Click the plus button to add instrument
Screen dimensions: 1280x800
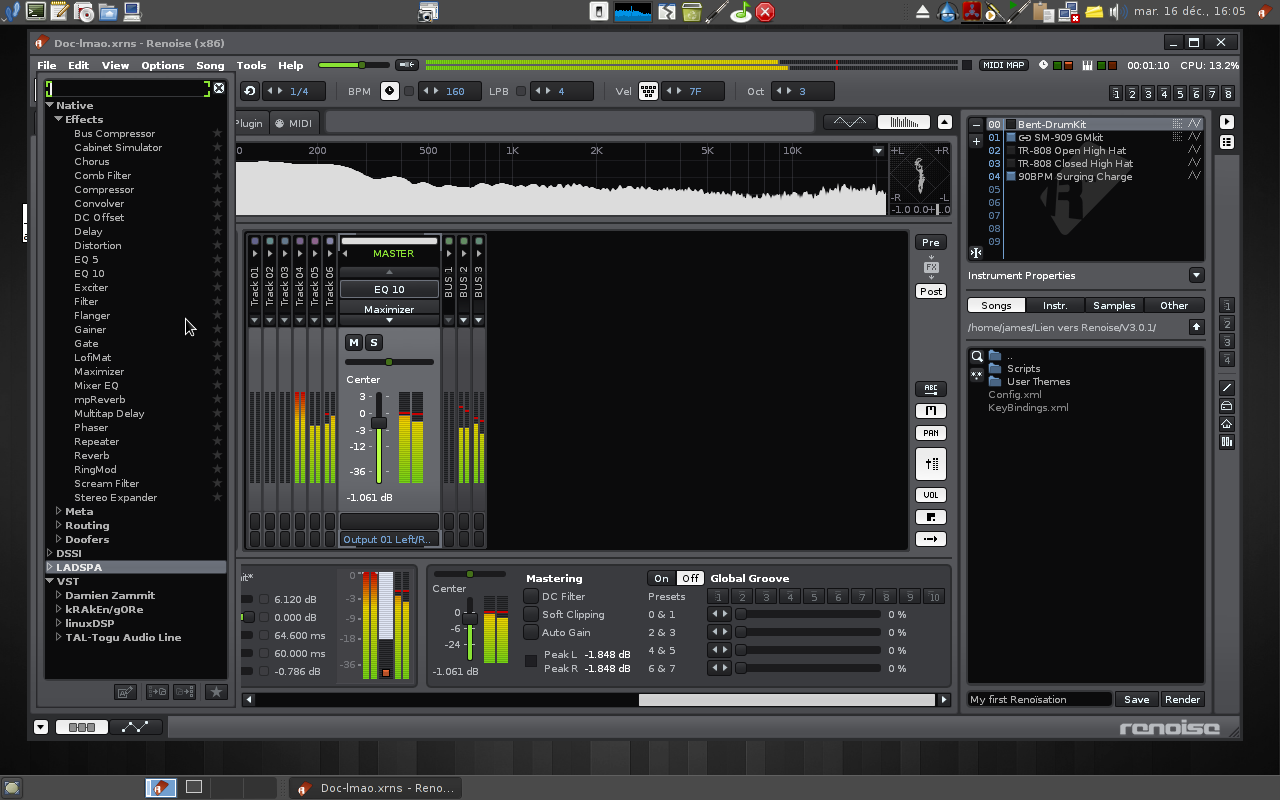pos(976,141)
